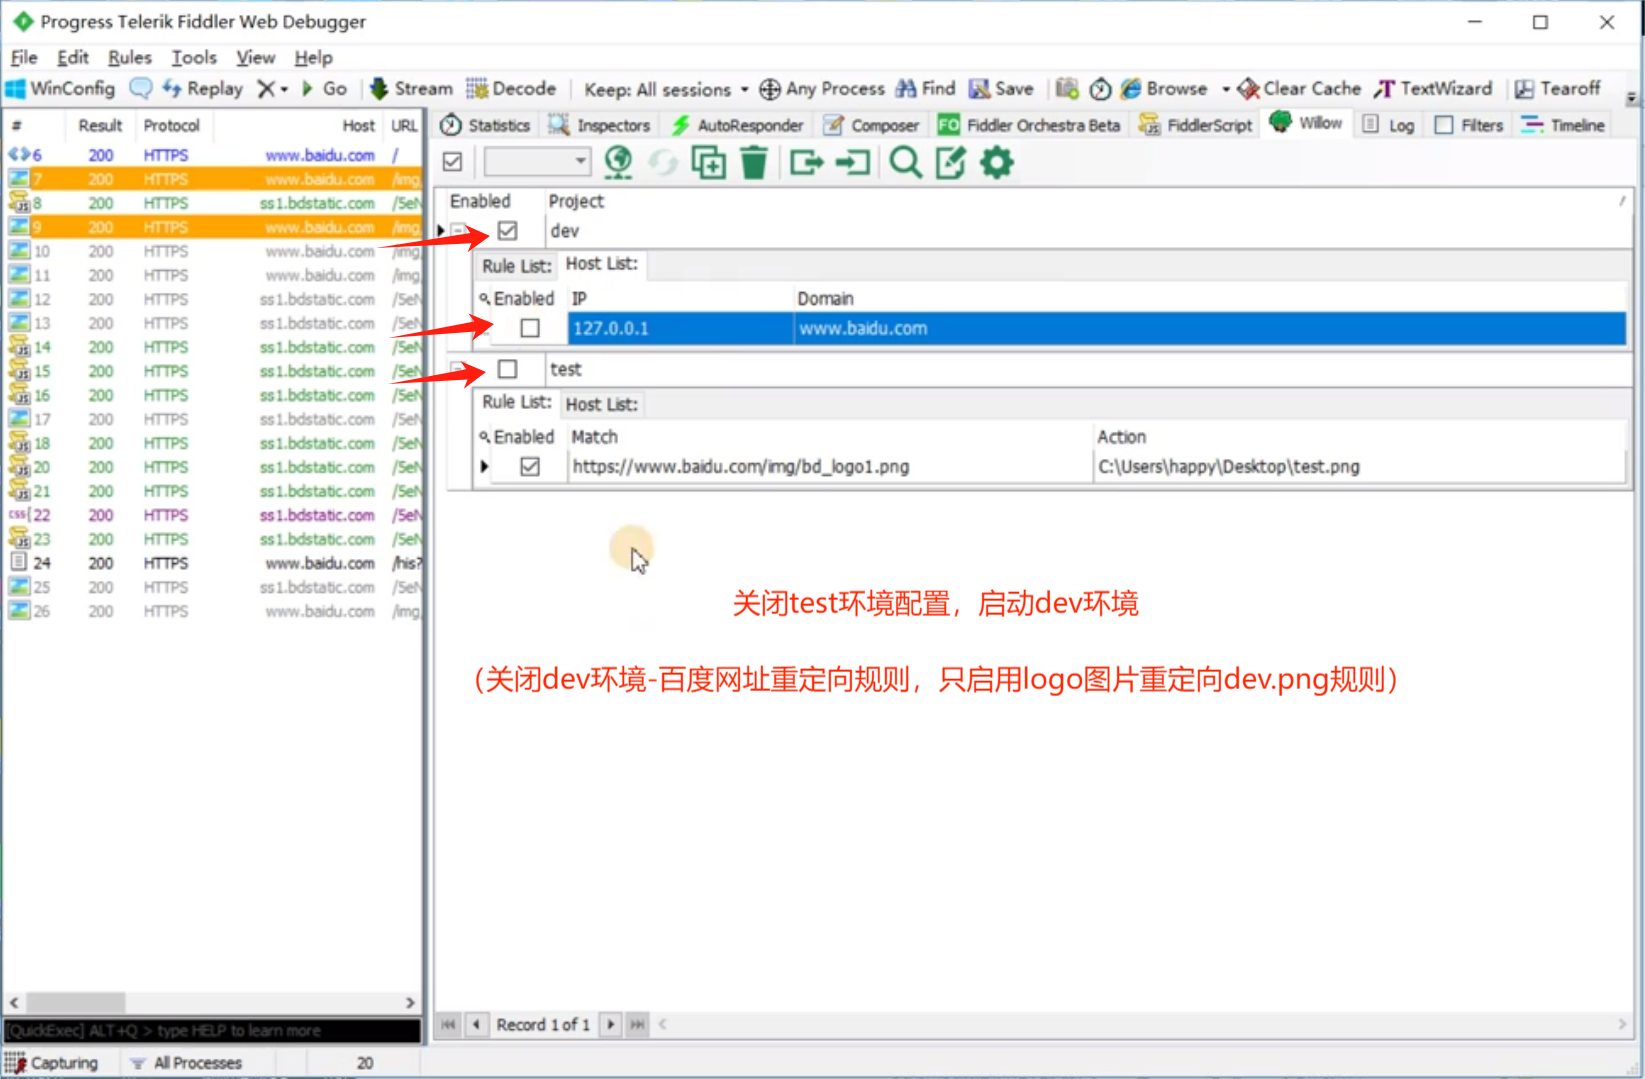Click the Any Process target picker

(x=822, y=89)
